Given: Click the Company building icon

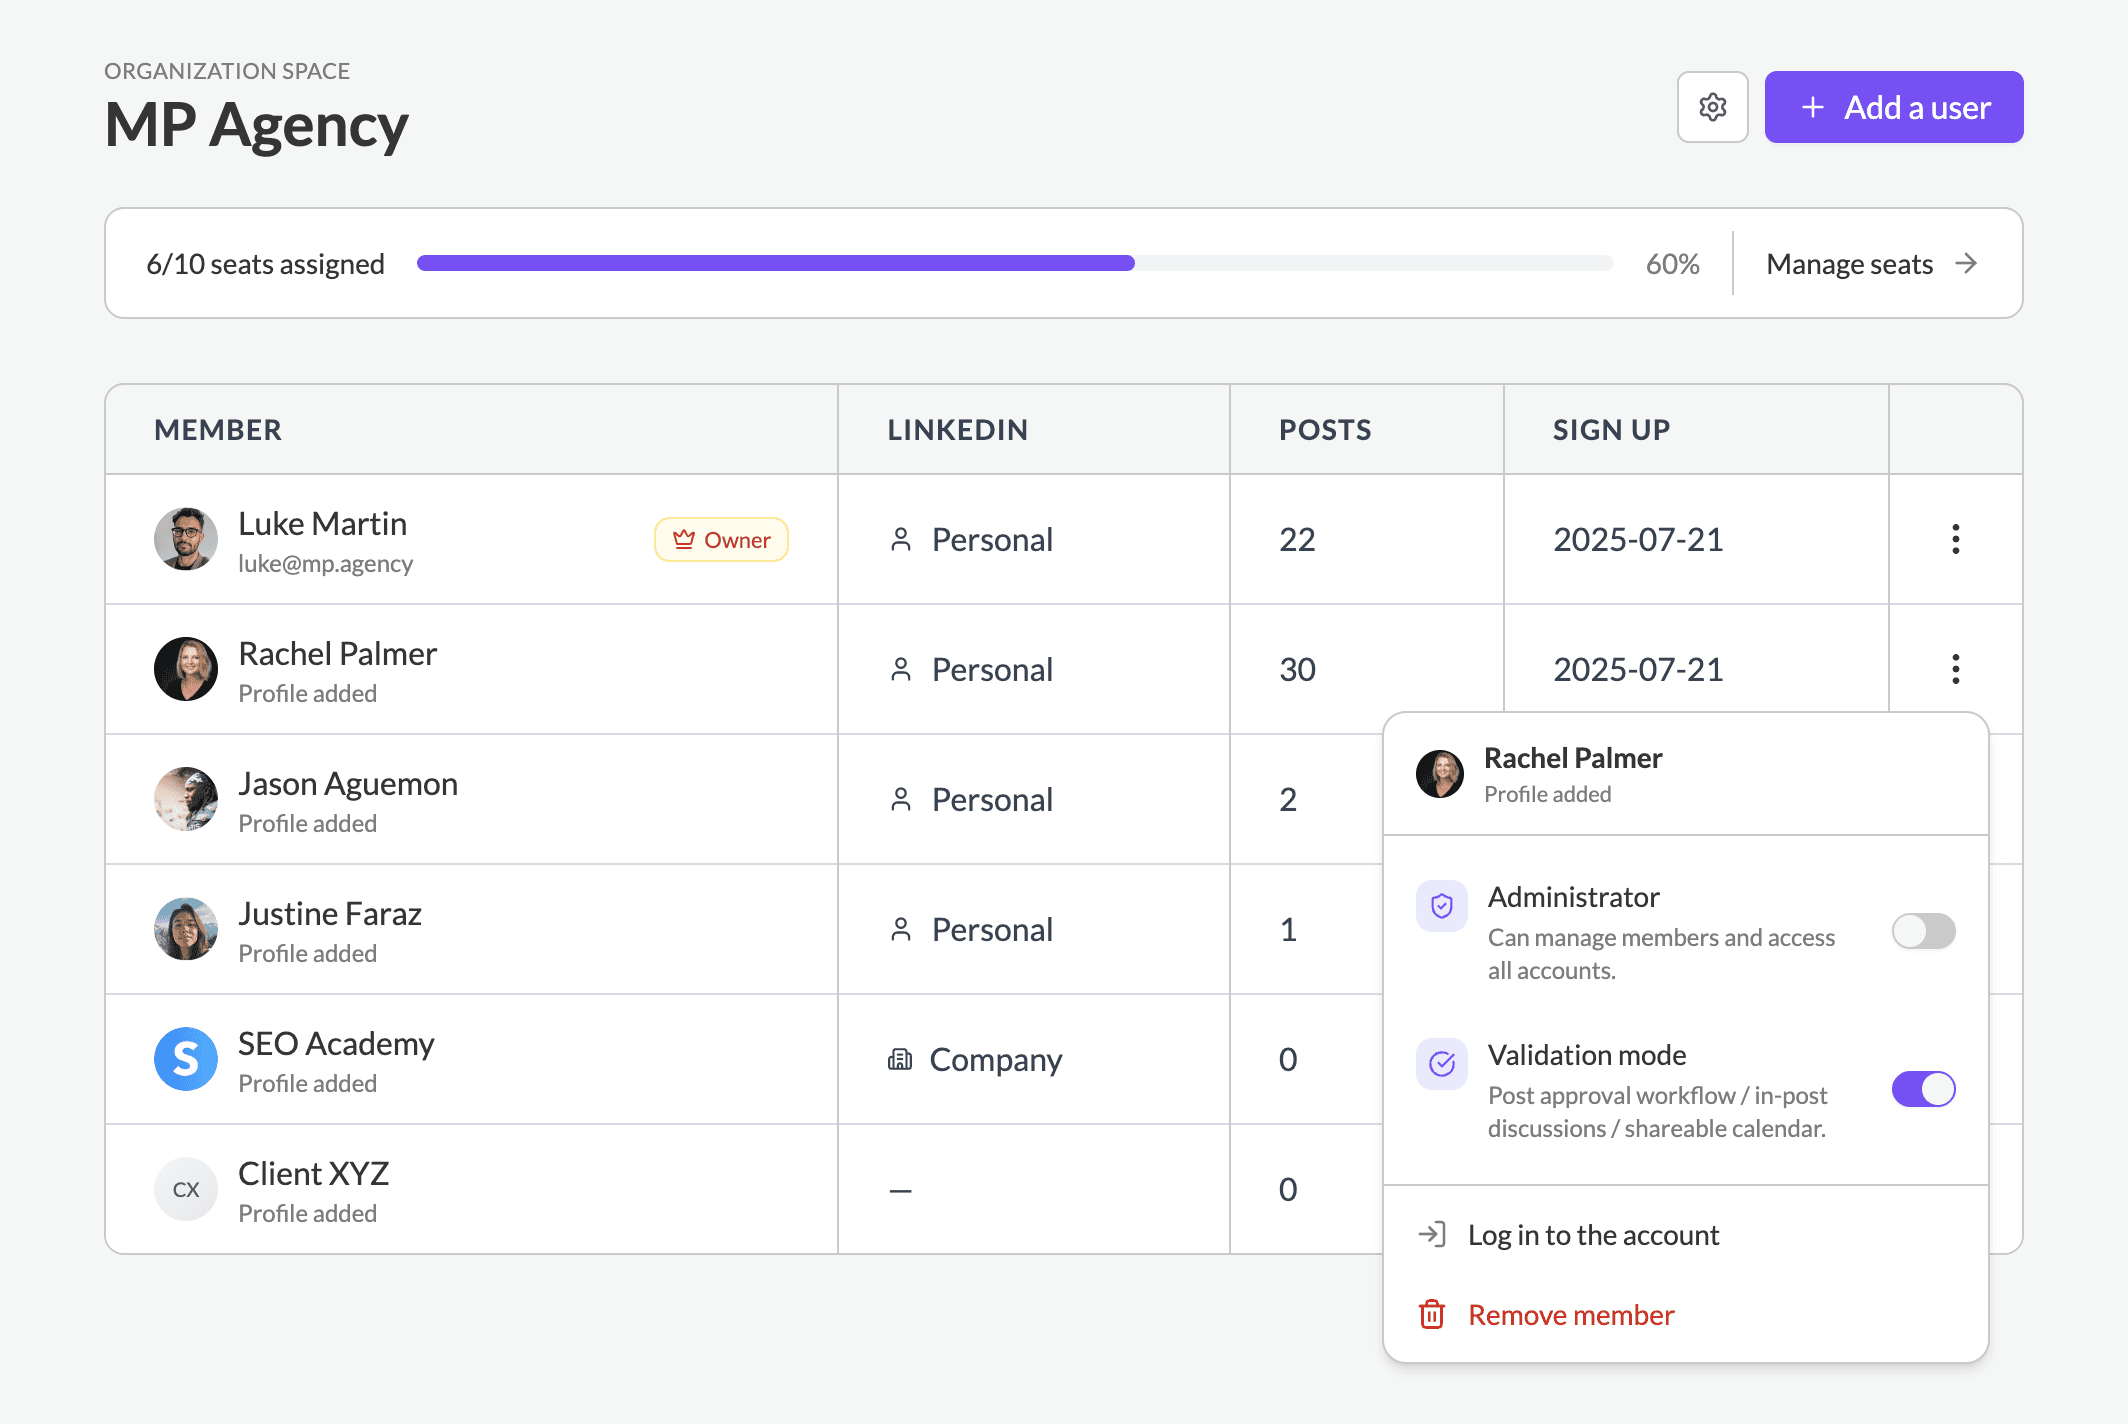Looking at the screenshot, I should coord(900,1059).
